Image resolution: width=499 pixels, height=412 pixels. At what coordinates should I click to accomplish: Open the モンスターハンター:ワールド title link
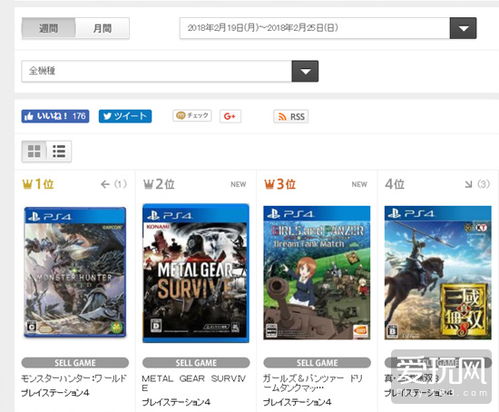(74, 378)
